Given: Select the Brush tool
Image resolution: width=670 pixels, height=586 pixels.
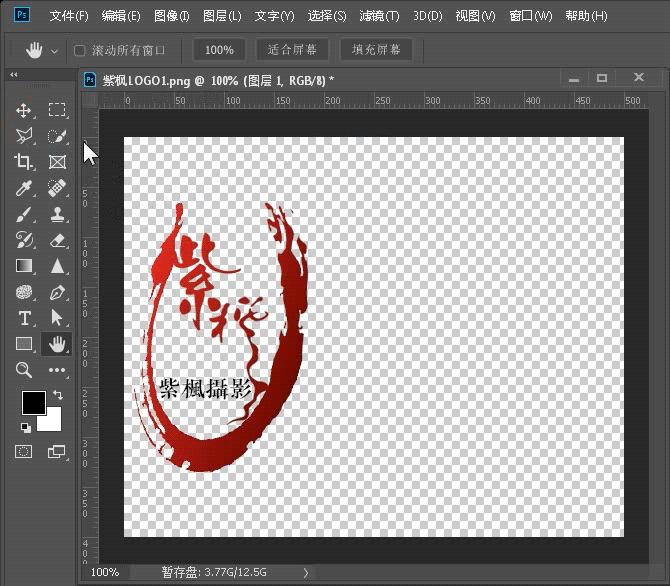Looking at the screenshot, I should [x=24, y=214].
